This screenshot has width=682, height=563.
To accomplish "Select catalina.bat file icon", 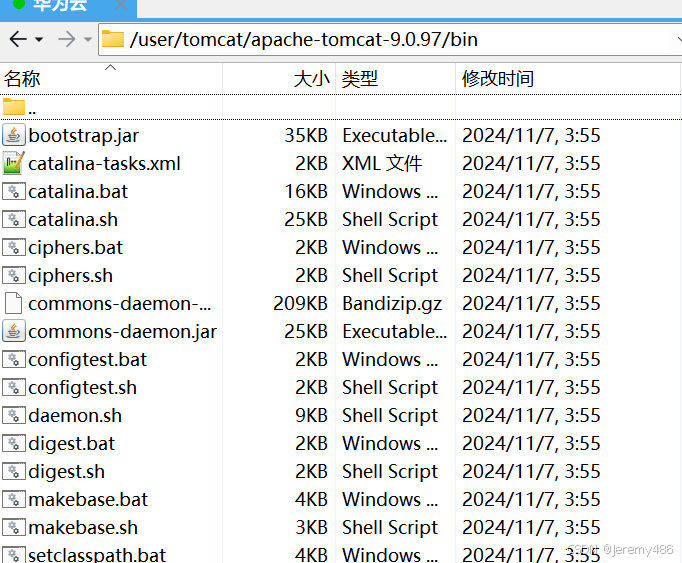I will (13, 191).
